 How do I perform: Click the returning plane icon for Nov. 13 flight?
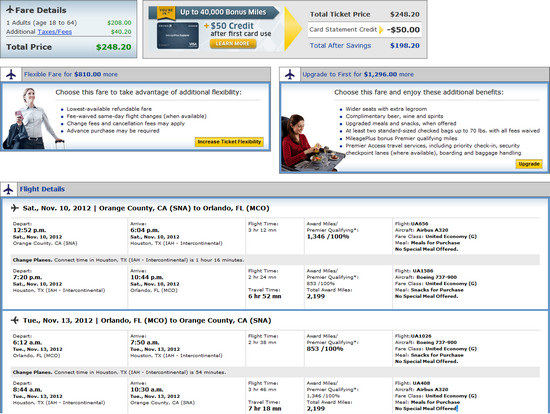pyautogui.click(x=15, y=320)
